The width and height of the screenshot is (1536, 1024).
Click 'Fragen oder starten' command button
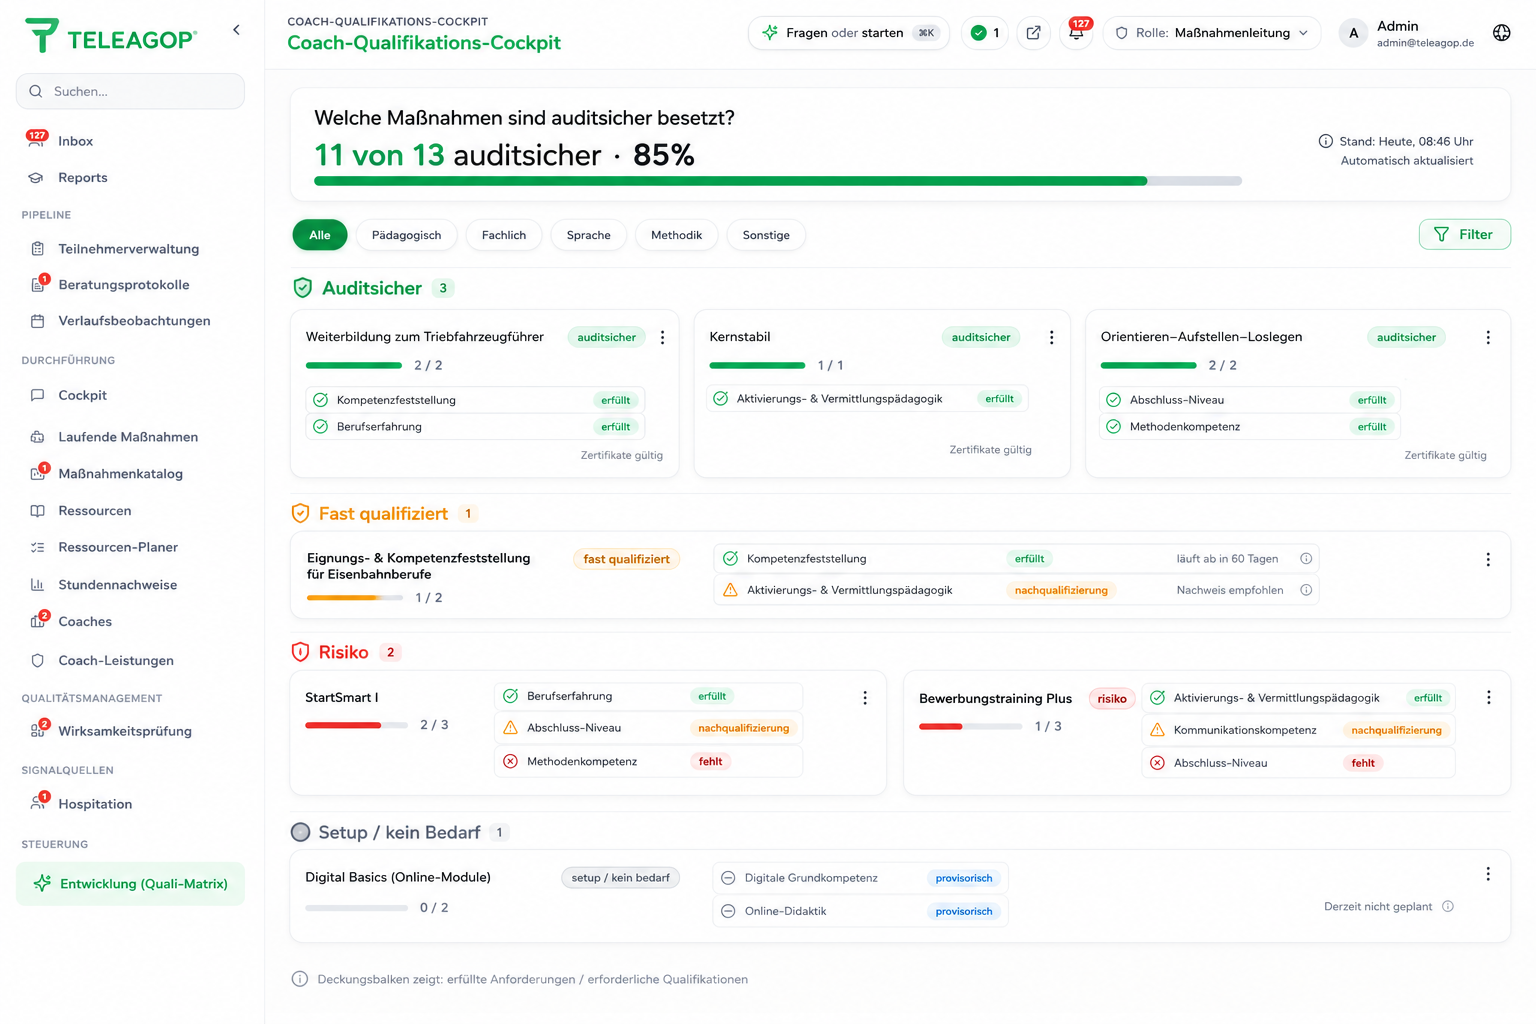(x=848, y=33)
